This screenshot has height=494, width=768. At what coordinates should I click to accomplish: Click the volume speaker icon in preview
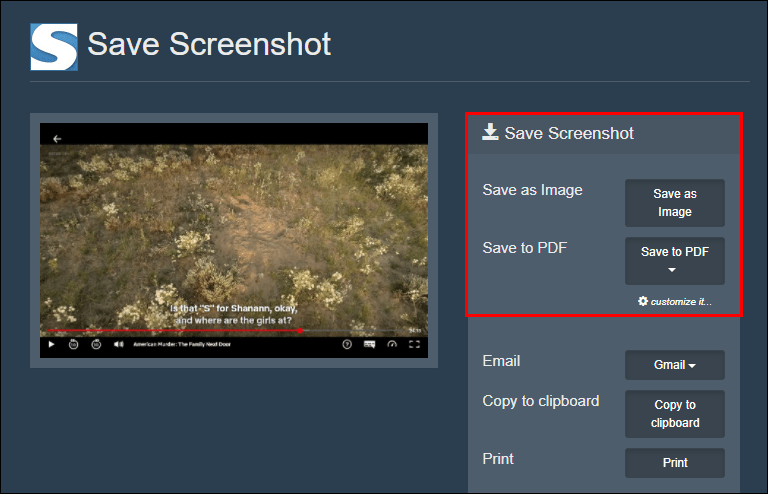pos(119,344)
